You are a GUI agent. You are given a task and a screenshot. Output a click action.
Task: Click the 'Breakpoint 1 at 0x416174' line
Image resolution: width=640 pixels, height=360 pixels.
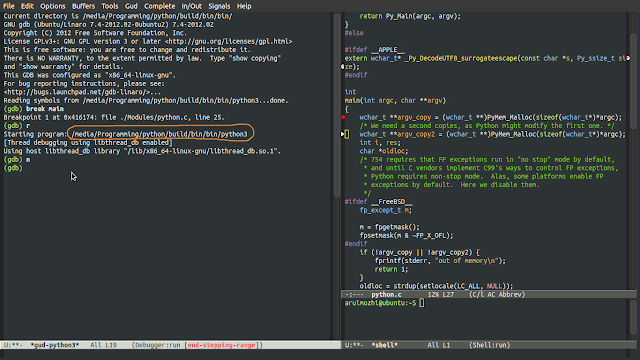point(114,118)
